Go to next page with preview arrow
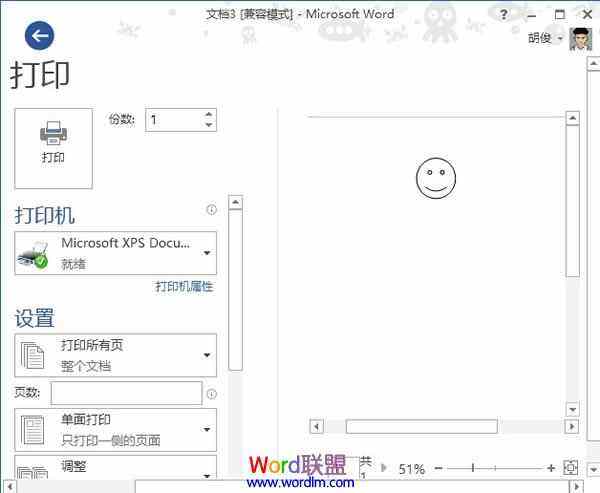 (384, 468)
